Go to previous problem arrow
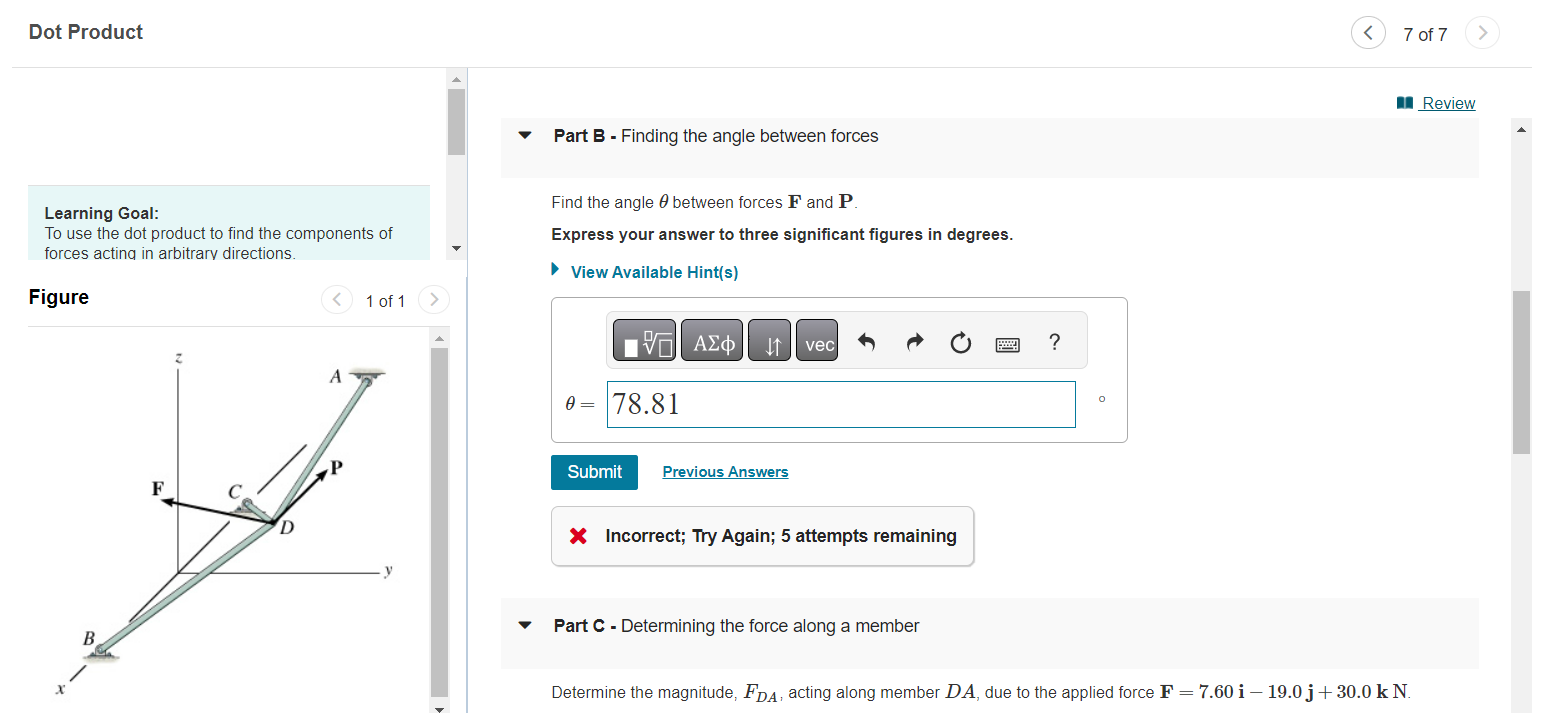 coord(1367,33)
